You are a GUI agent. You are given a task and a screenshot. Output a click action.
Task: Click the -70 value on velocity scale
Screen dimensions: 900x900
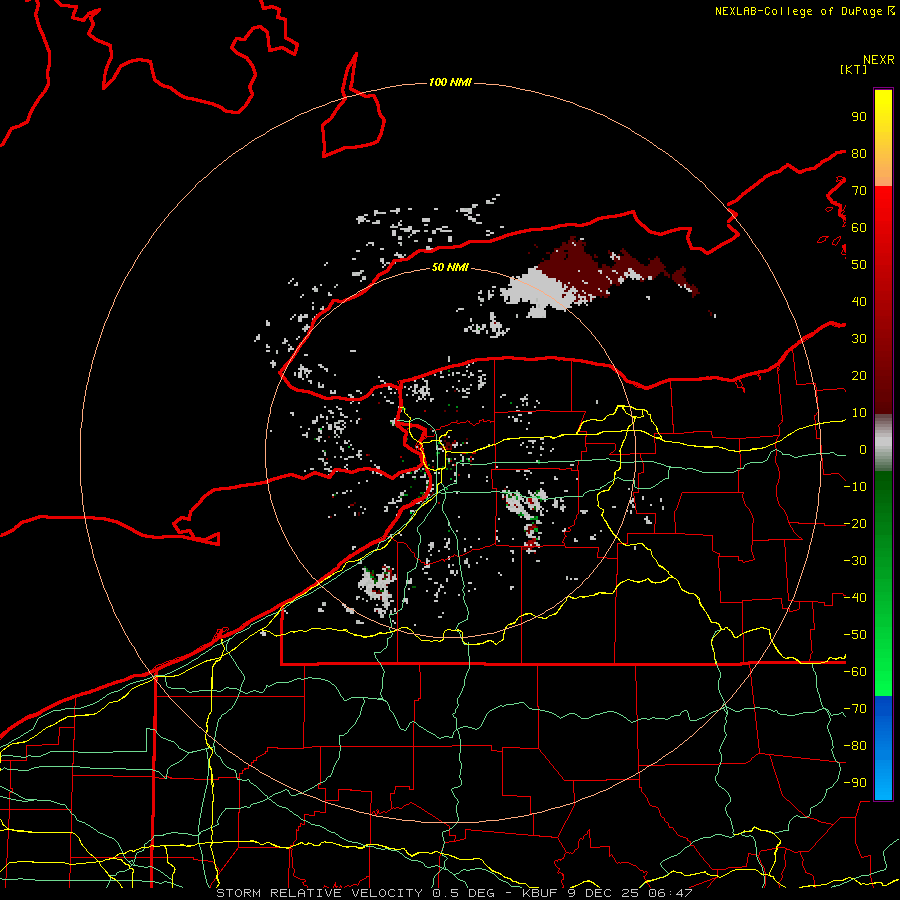855,708
